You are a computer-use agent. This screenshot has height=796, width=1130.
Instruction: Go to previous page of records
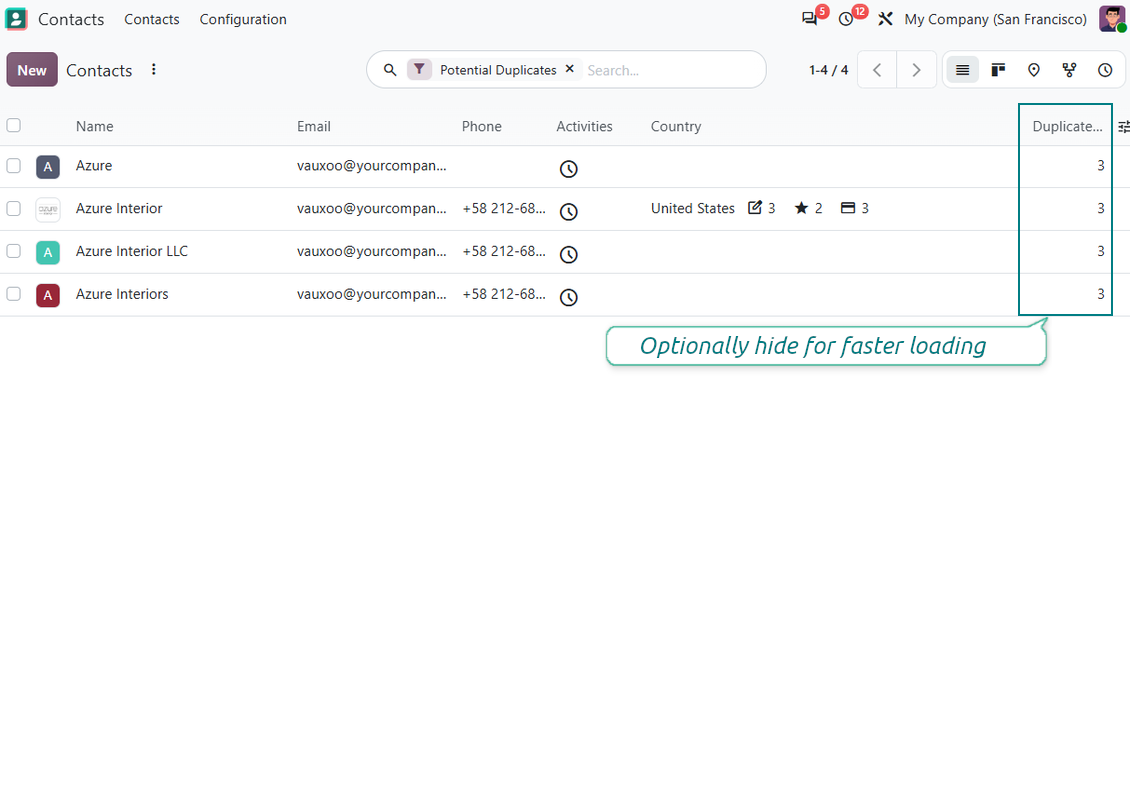click(x=877, y=70)
